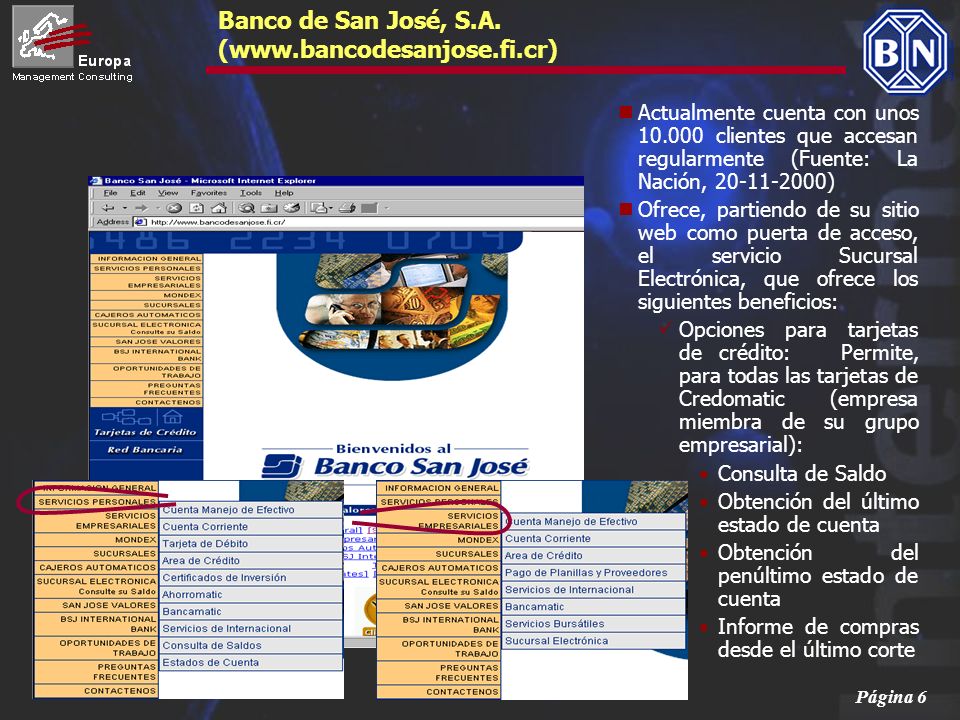Choose Estados de Cuenta from the submenu
960x720 pixels.
coord(251,663)
